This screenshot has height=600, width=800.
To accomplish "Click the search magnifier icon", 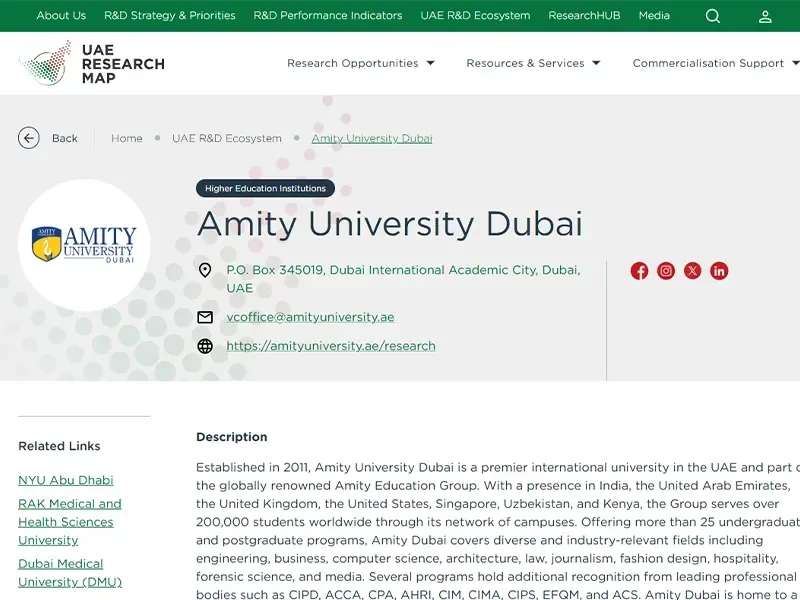I will pos(712,16).
